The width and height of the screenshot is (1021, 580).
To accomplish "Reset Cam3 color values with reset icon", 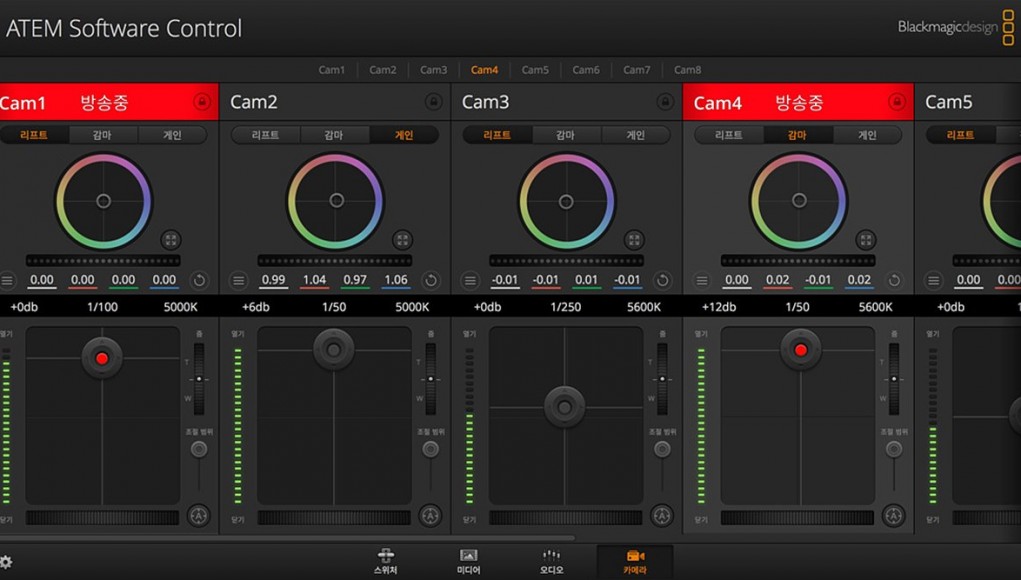I will [x=662, y=281].
